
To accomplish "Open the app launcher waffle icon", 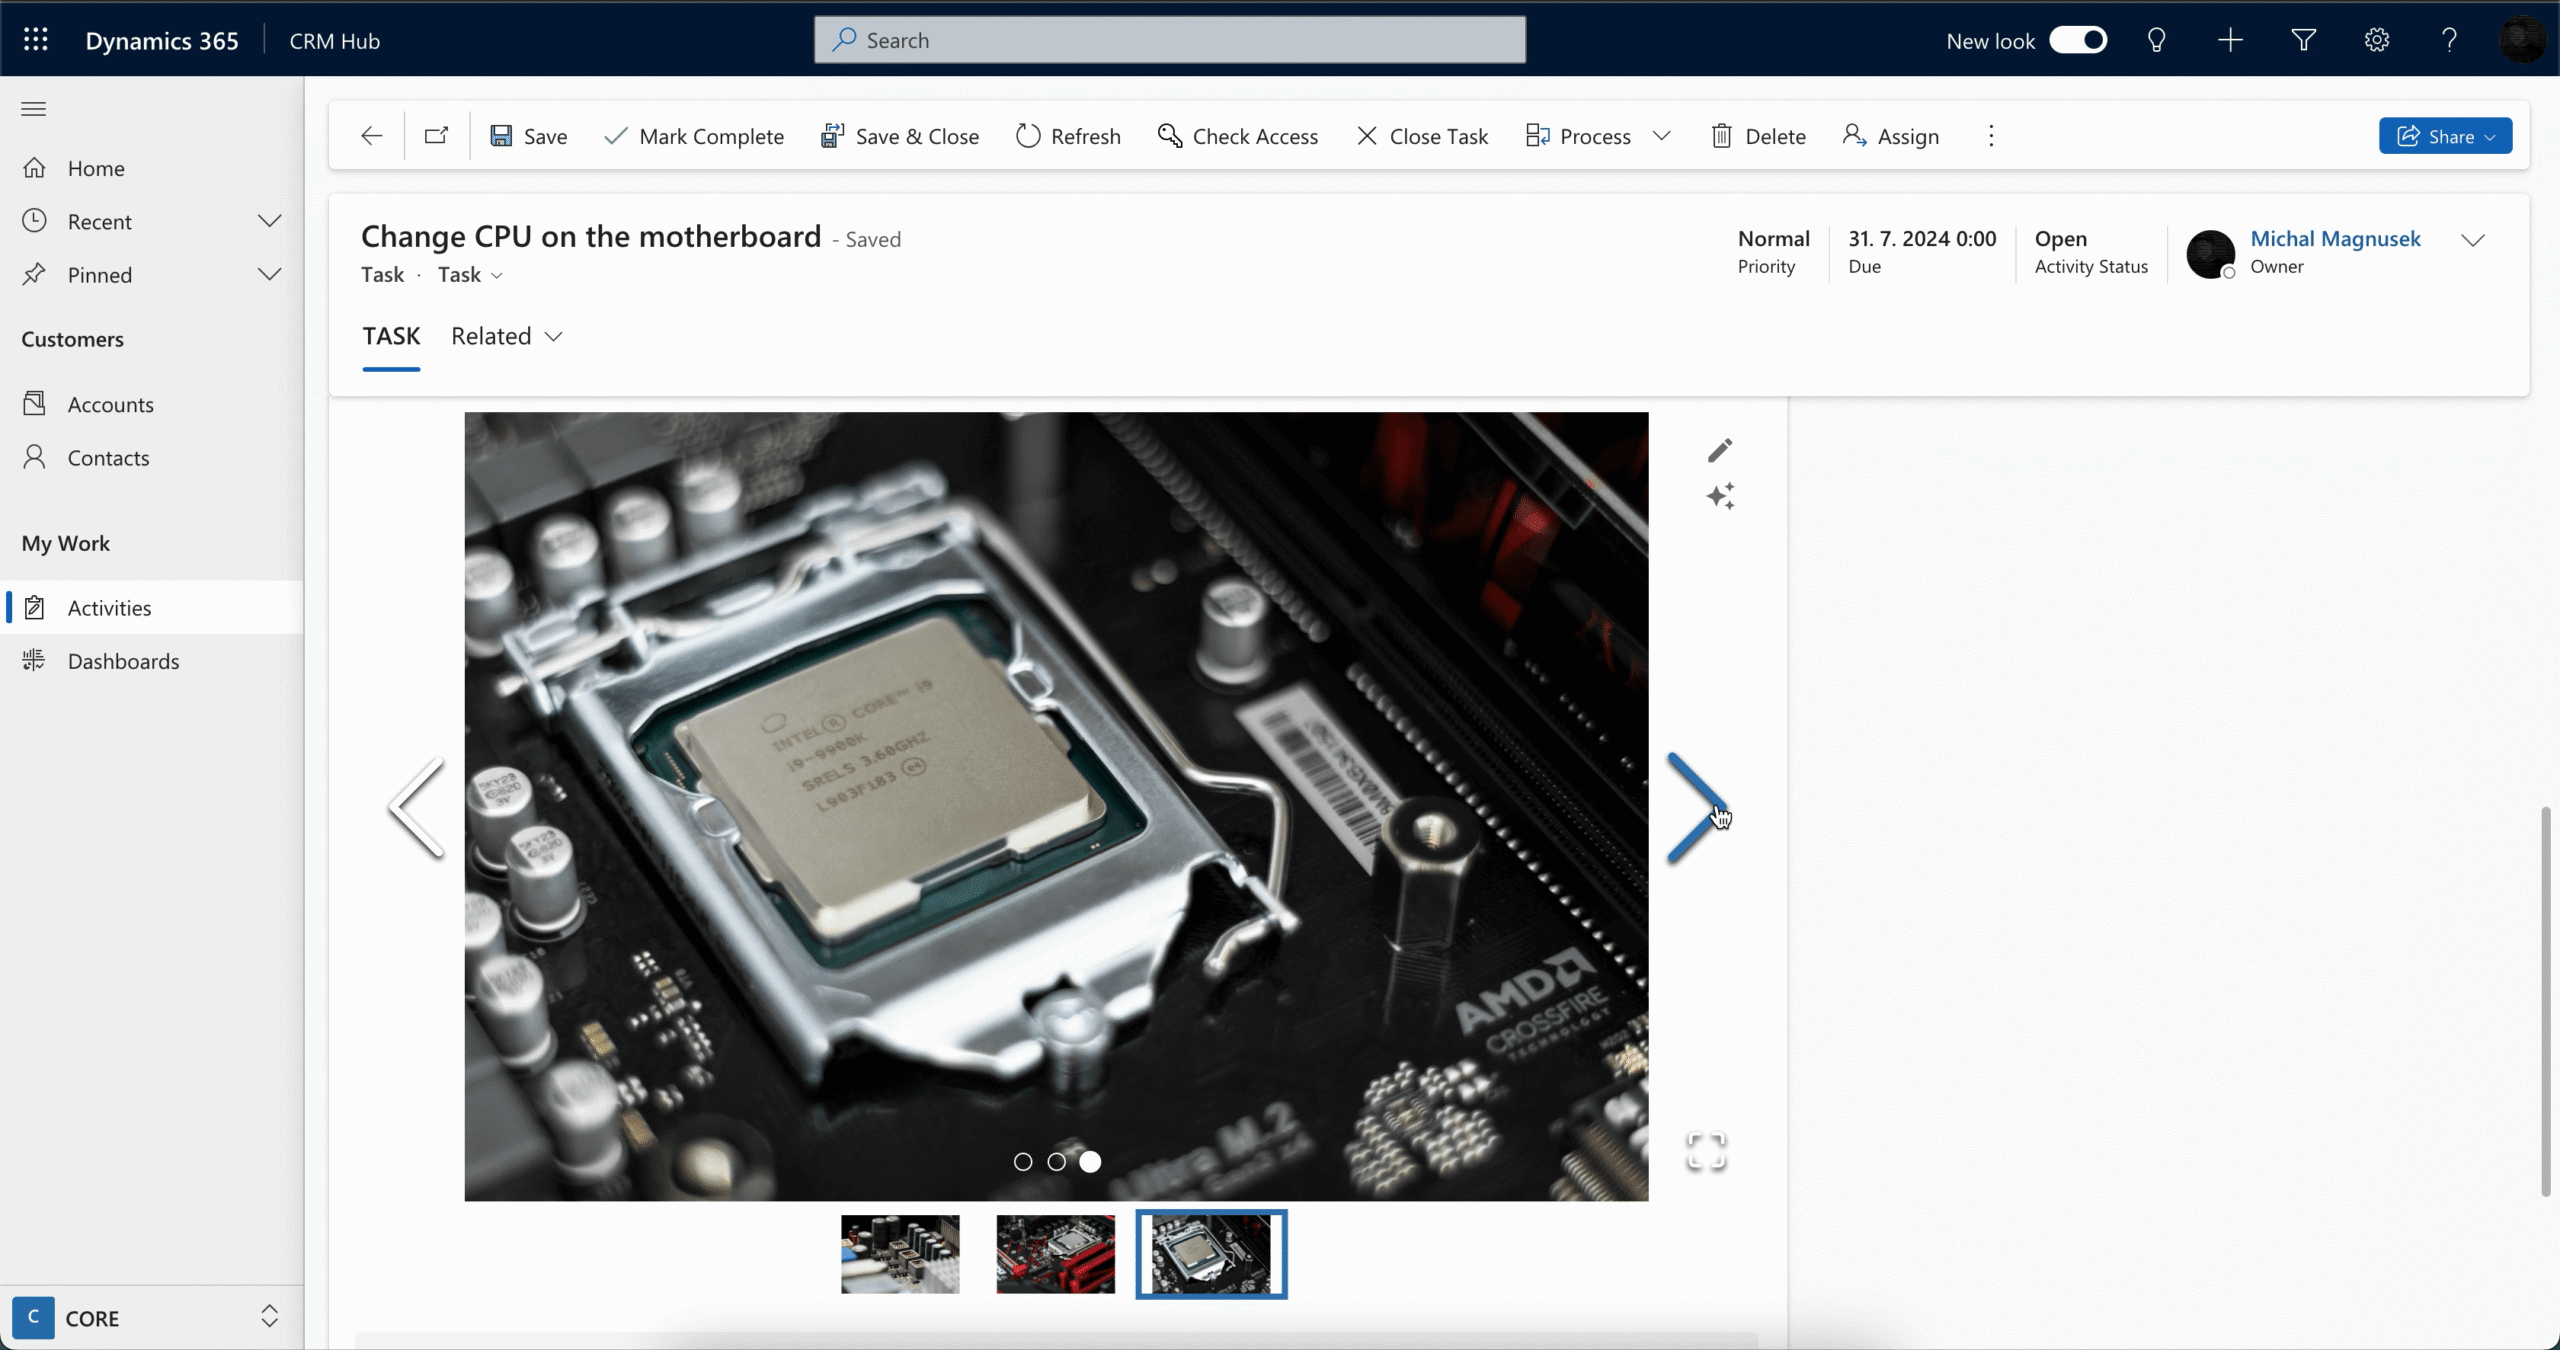I will pyautogui.click(x=36, y=40).
